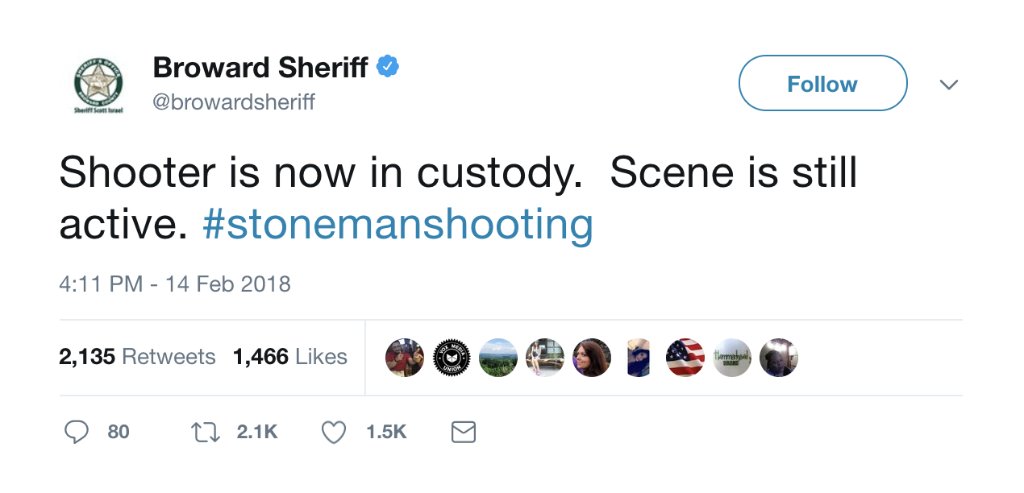Follow the Broward Sheriff account
1024x493 pixels.
[822, 84]
